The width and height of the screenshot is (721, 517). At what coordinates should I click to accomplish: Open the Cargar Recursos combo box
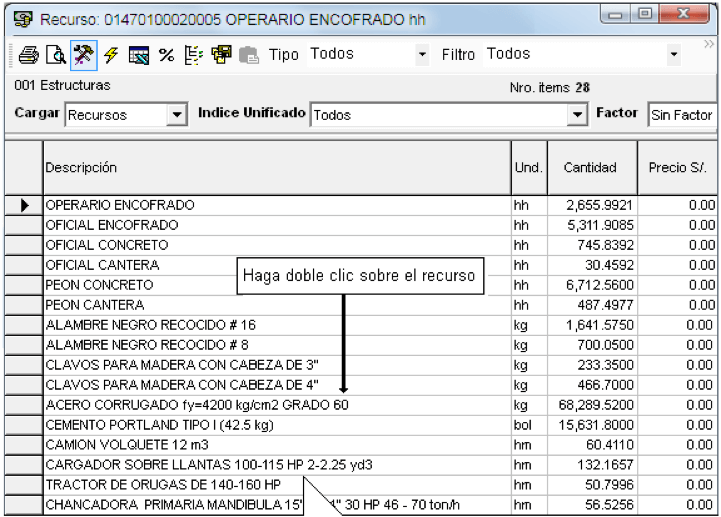pyautogui.click(x=177, y=115)
